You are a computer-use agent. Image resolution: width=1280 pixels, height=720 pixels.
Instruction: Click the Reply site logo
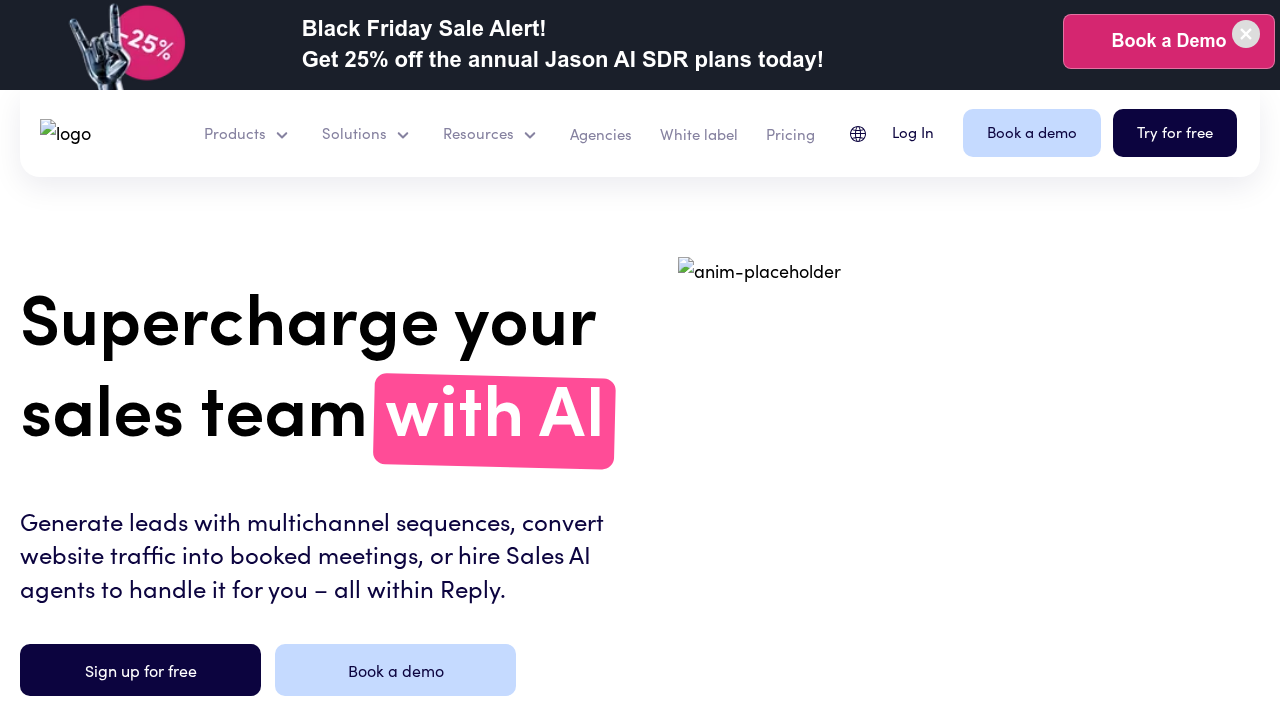point(65,132)
